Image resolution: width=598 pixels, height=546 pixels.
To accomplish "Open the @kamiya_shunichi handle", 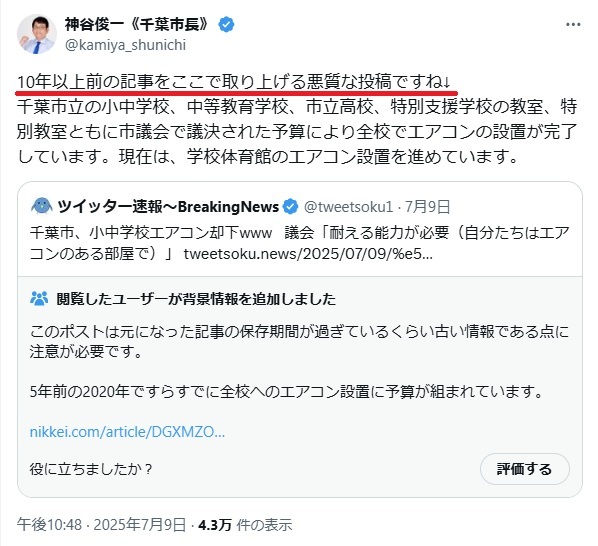I will 125,45.
